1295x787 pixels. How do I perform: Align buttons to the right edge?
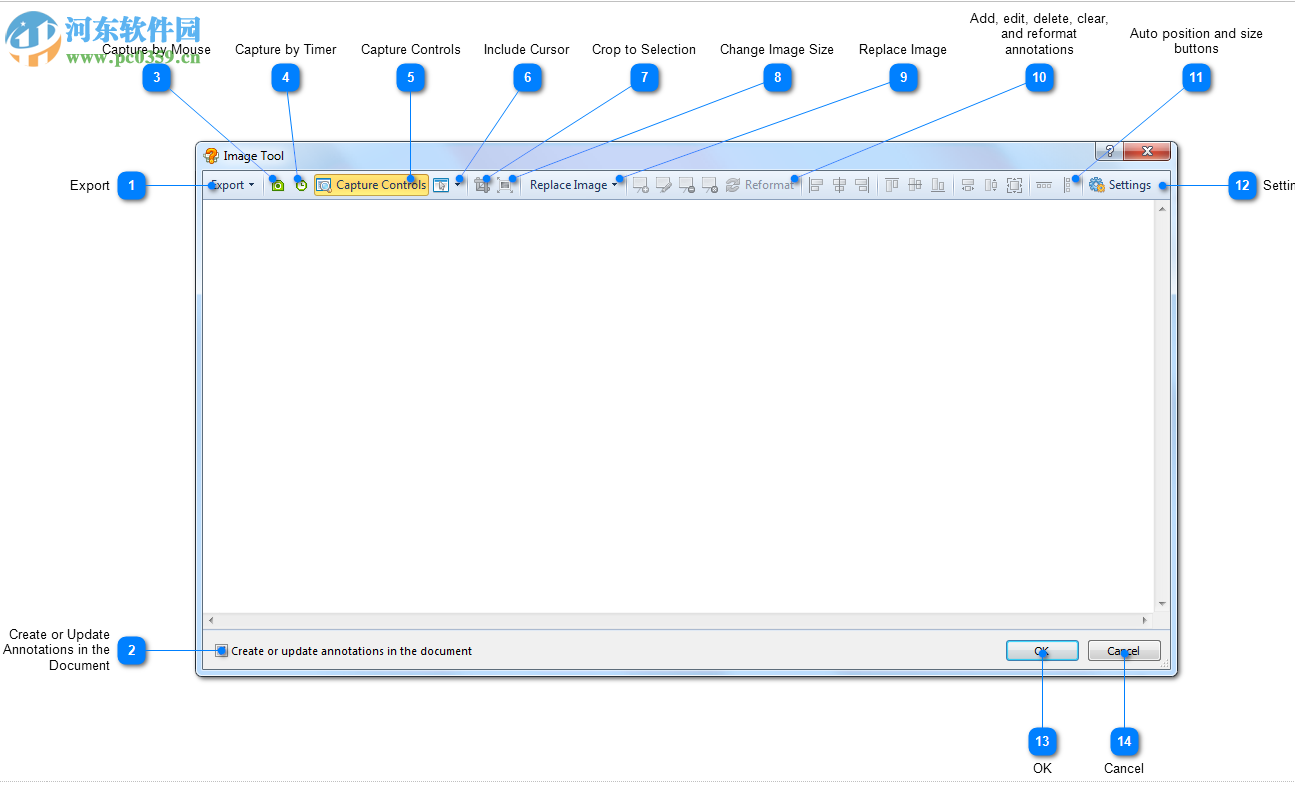tap(862, 185)
